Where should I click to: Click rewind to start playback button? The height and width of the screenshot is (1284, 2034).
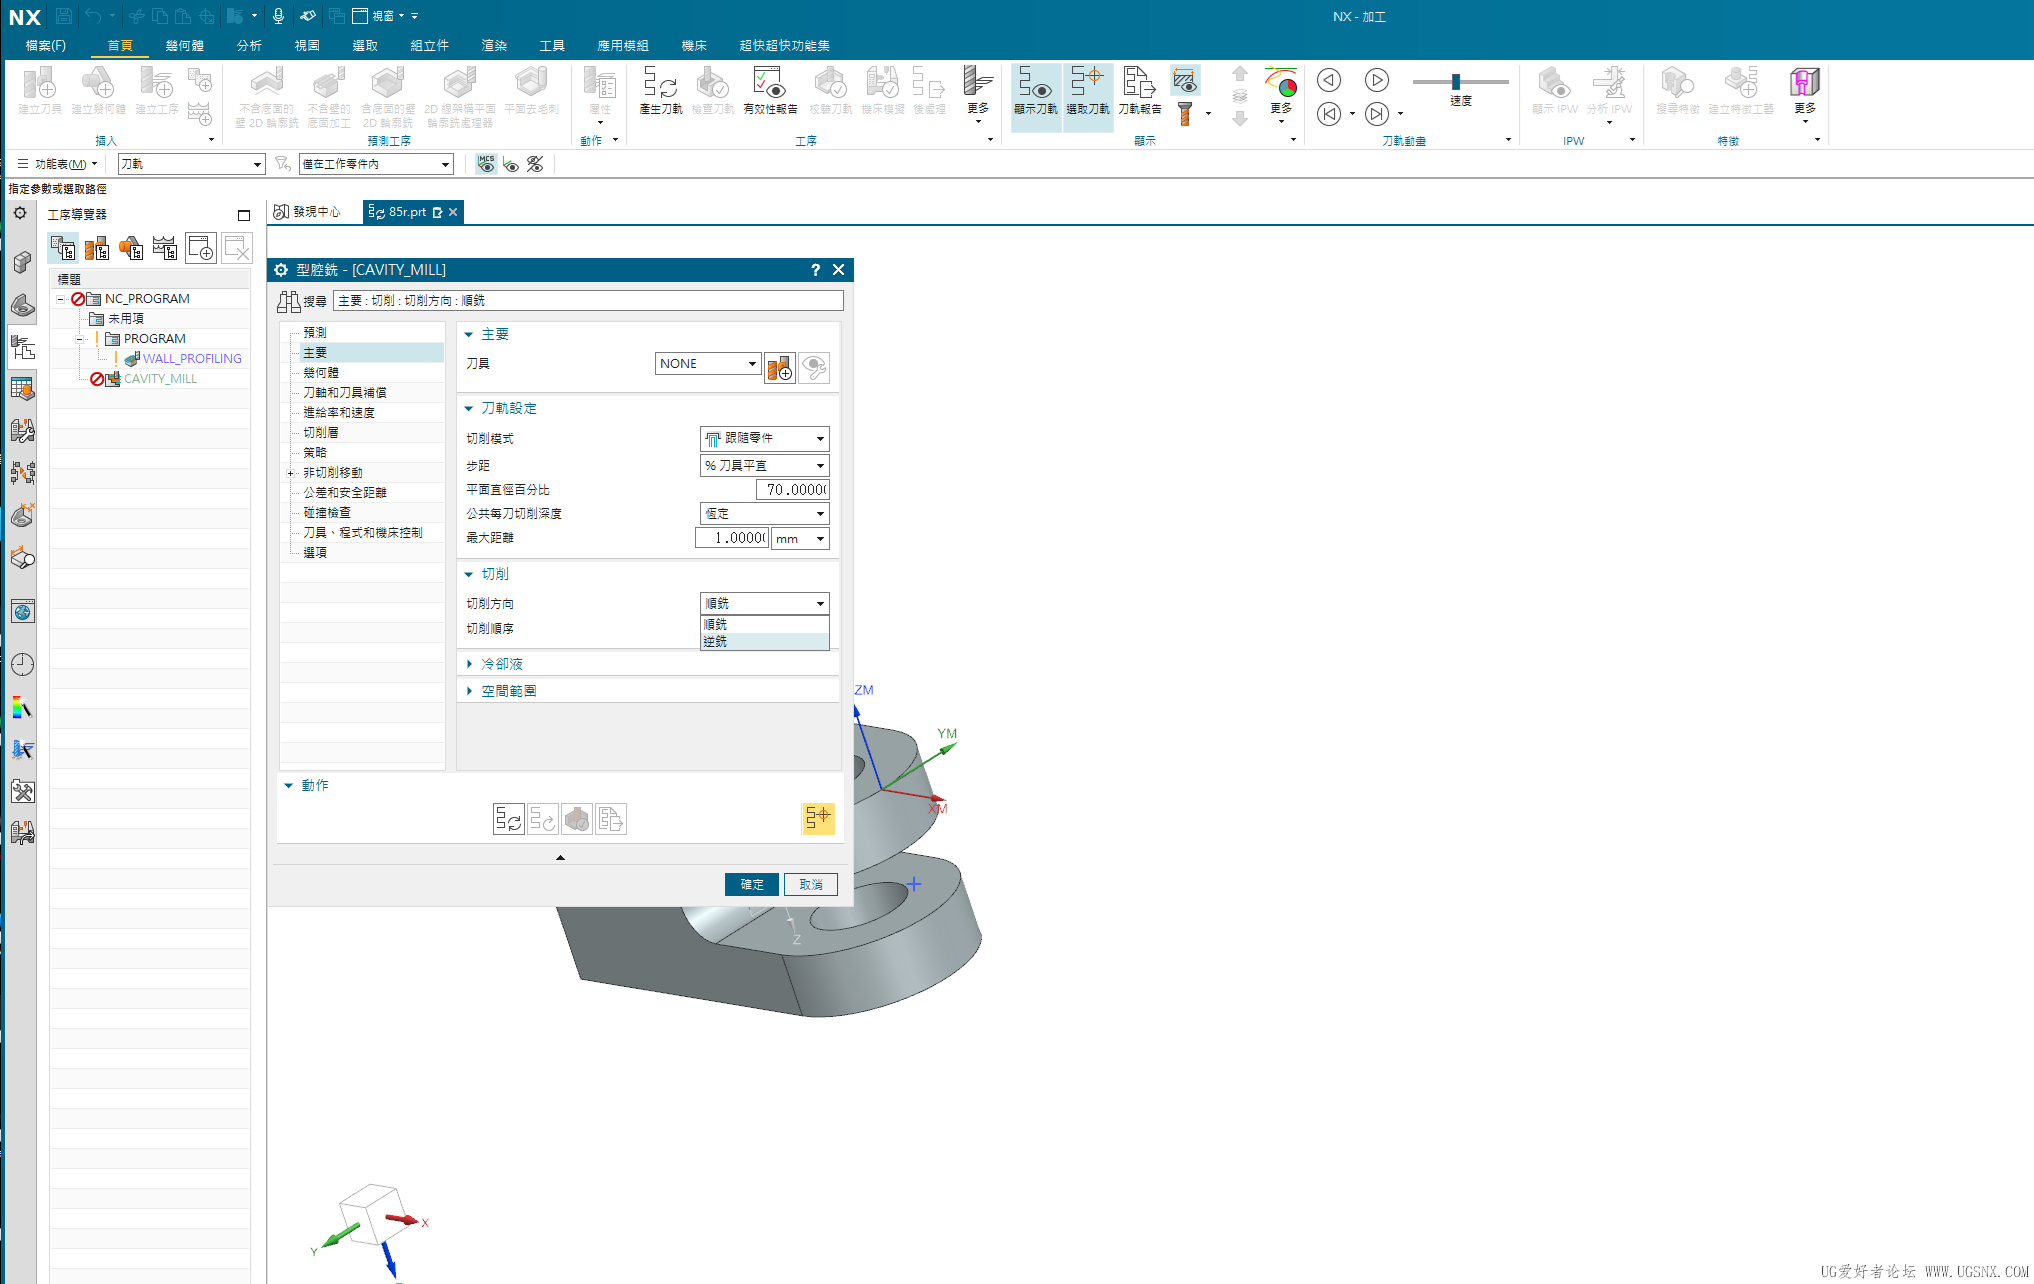1329,114
